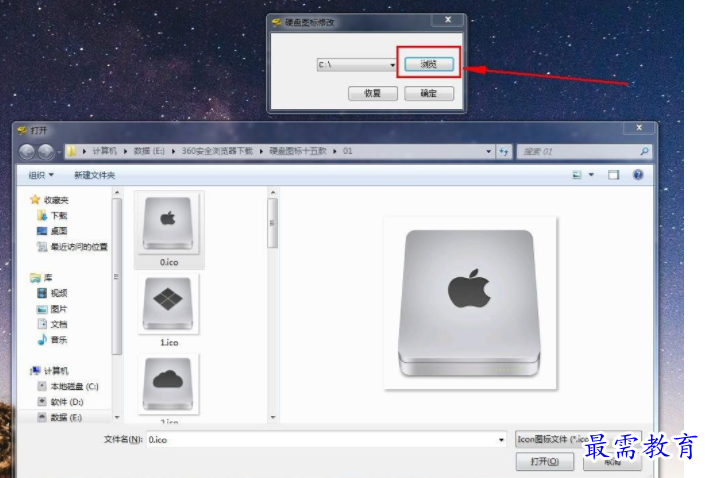Screen dimensions: 706x478
Task: Click the 01 folder in the address path
Action: pos(348,151)
